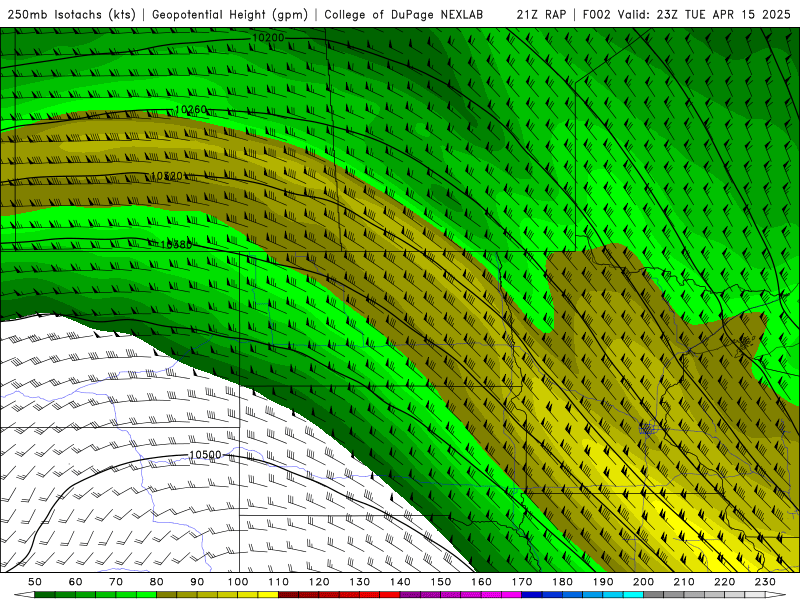Screen dimensions: 800x600
Task: Choose the white swatch at the color bar end
Action: (755, 595)
